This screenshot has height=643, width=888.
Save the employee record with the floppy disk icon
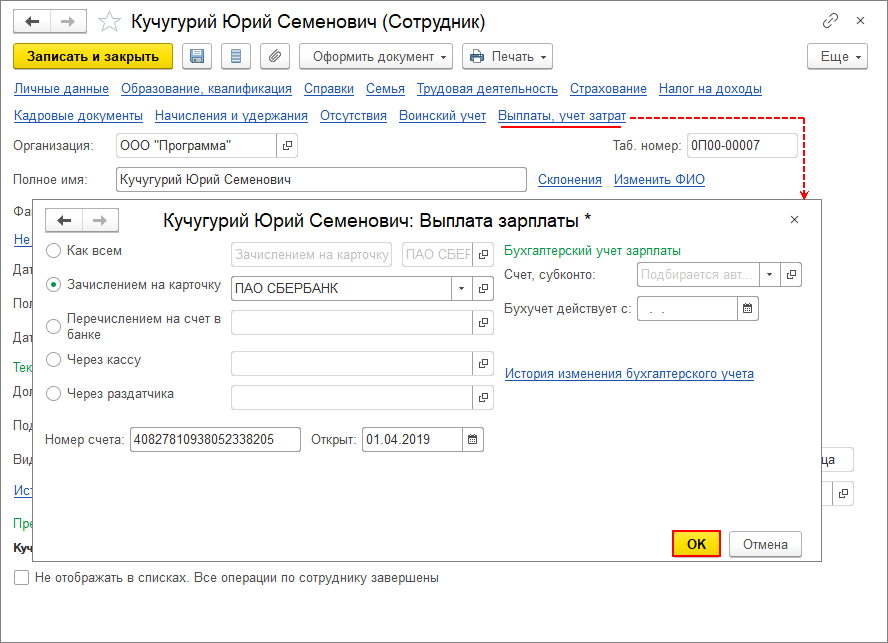click(x=197, y=57)
